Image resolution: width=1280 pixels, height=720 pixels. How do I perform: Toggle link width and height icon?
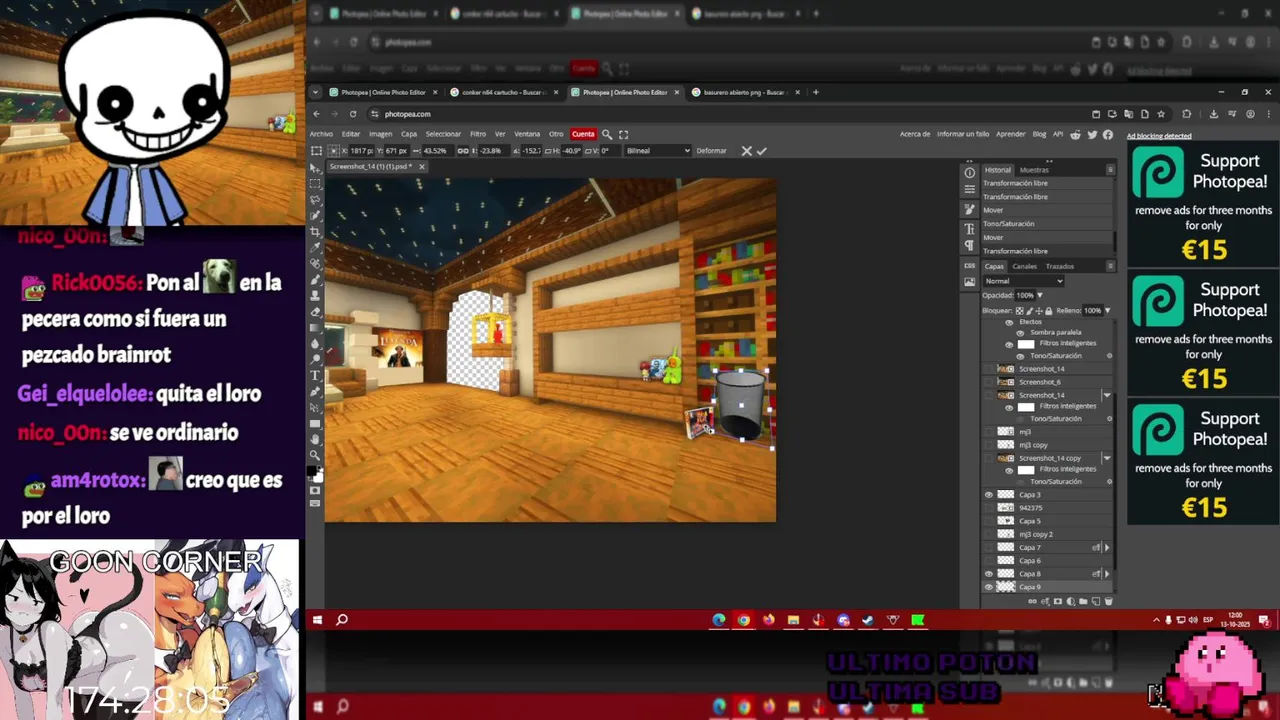(x=462, y=151)
